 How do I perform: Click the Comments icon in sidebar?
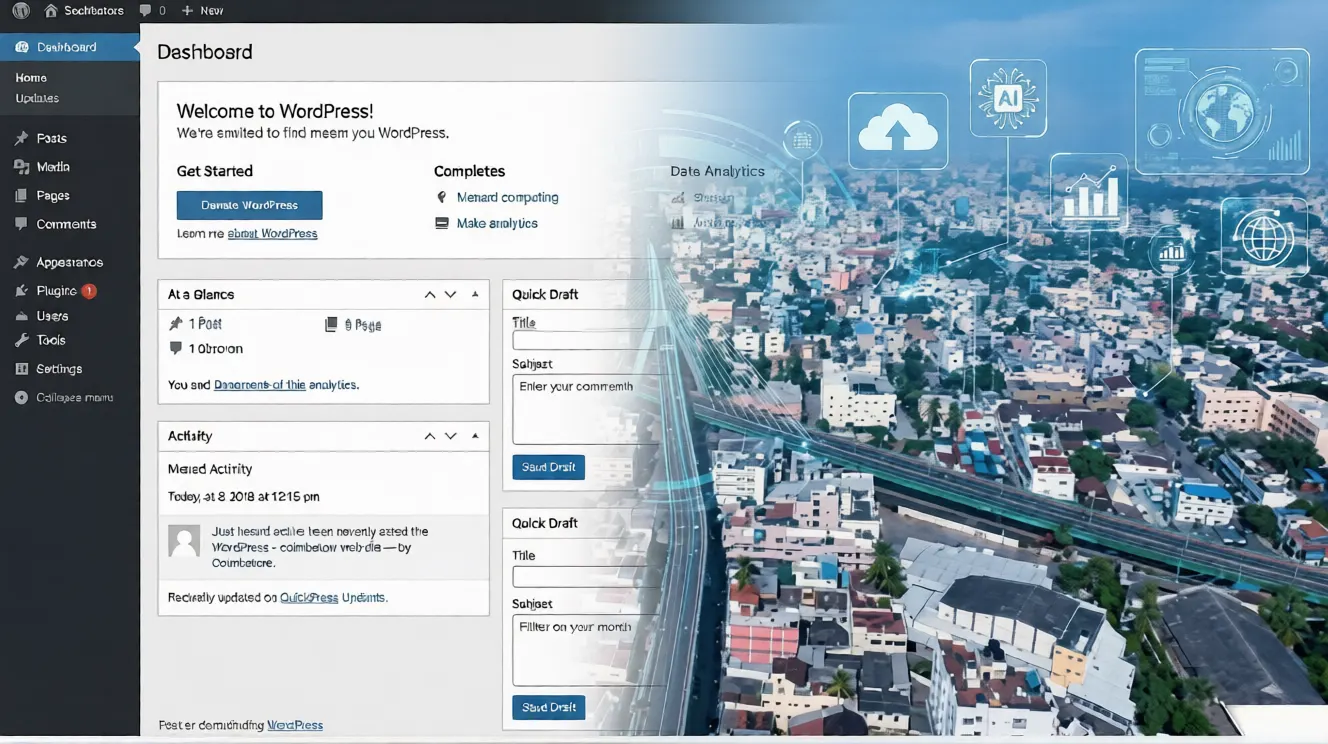point(21,224)
